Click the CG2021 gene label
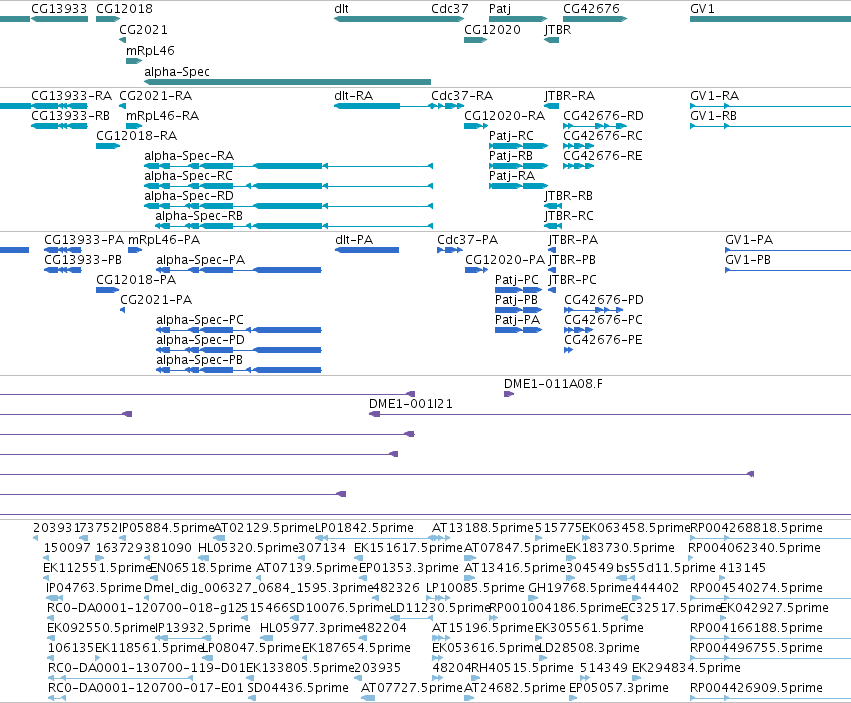 [x=143, y=30]
